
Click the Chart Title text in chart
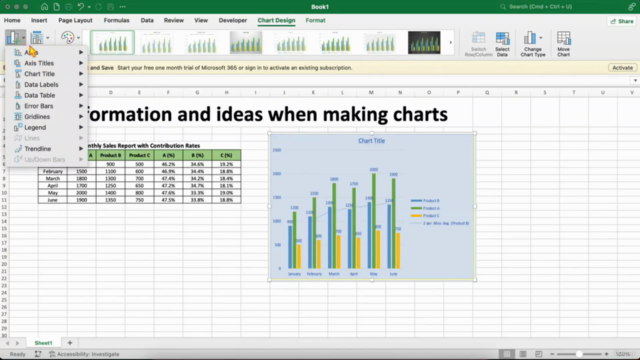coord(371,141)
